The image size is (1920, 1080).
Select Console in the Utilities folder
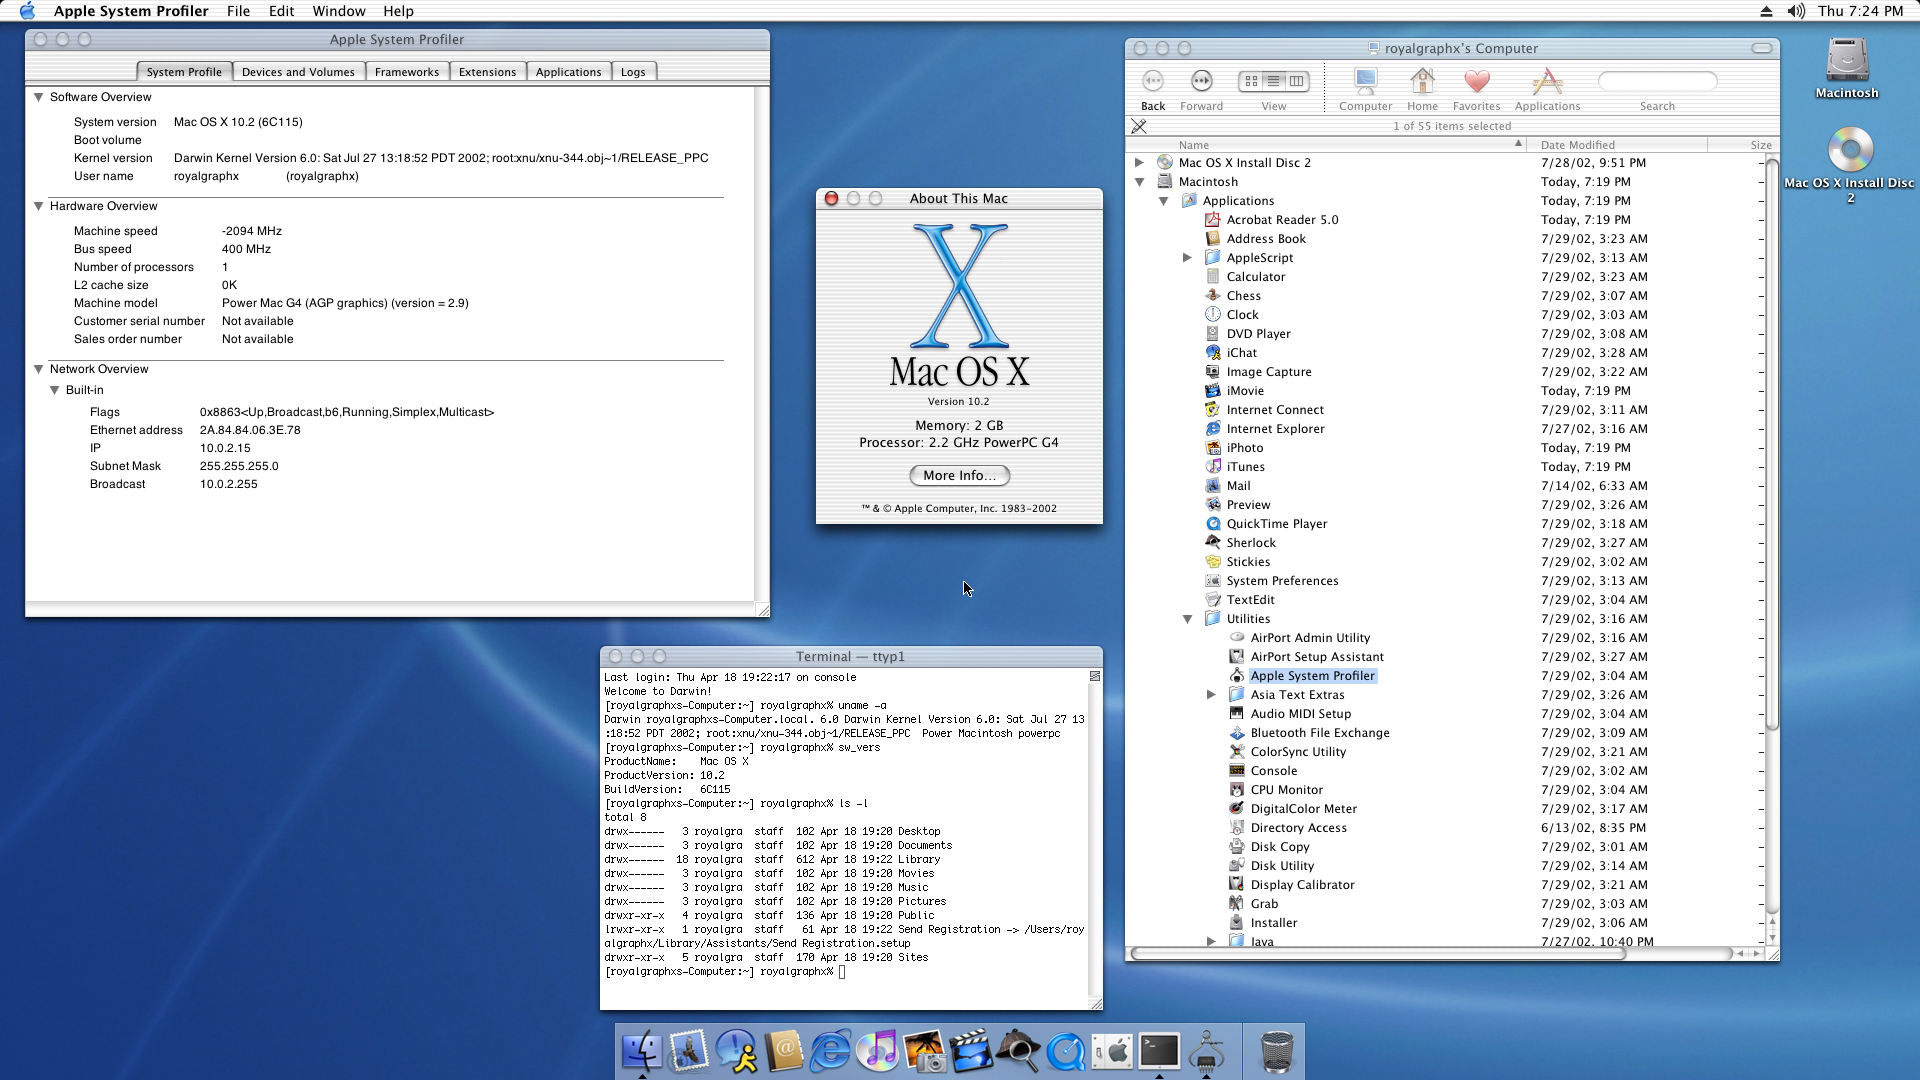(1273, 771)
